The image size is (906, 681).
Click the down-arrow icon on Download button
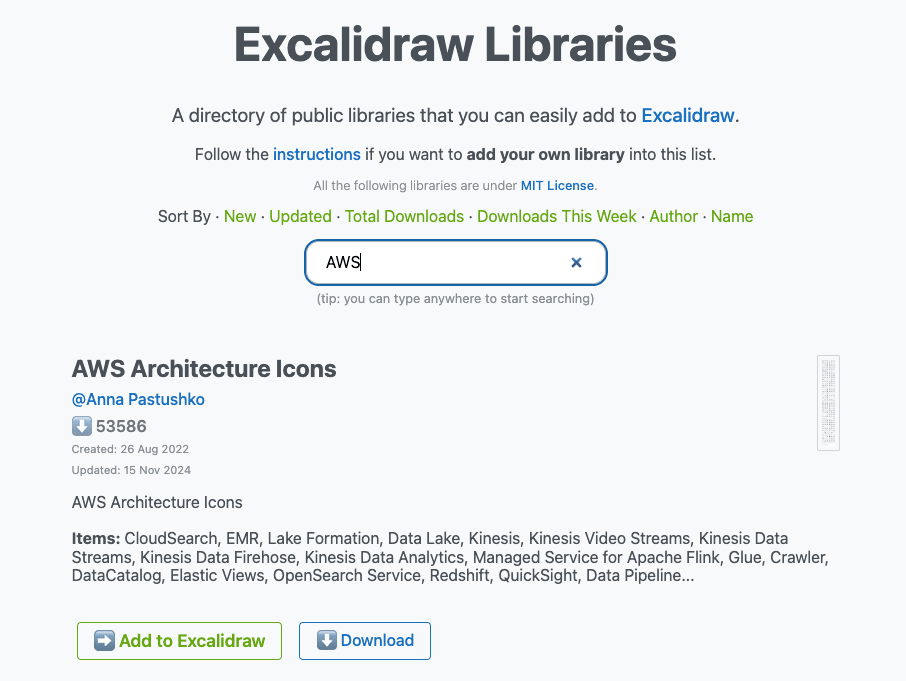[x=326, y=641]
